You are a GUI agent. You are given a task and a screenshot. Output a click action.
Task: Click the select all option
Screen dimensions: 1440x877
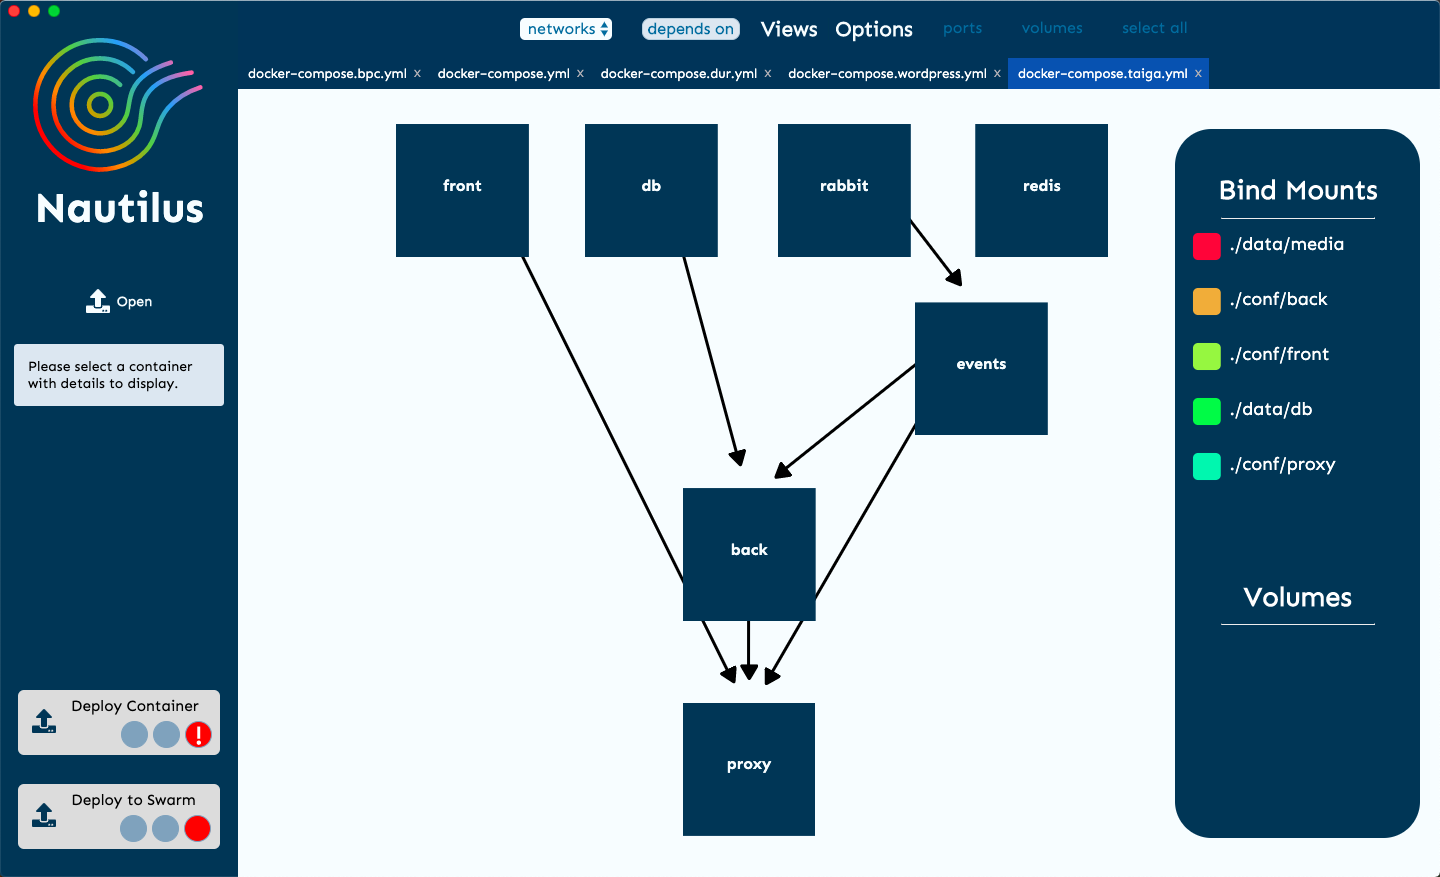(x=1155, y=28)
